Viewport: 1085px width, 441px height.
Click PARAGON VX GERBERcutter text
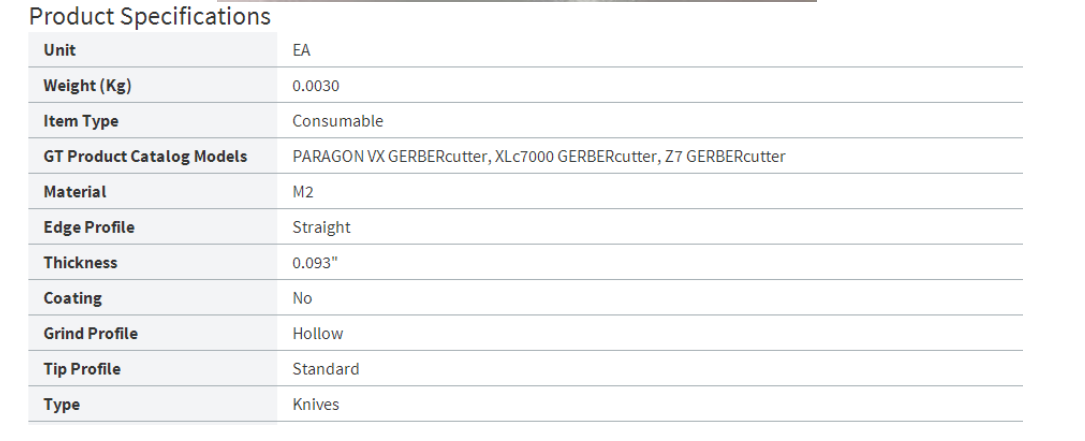390,156
